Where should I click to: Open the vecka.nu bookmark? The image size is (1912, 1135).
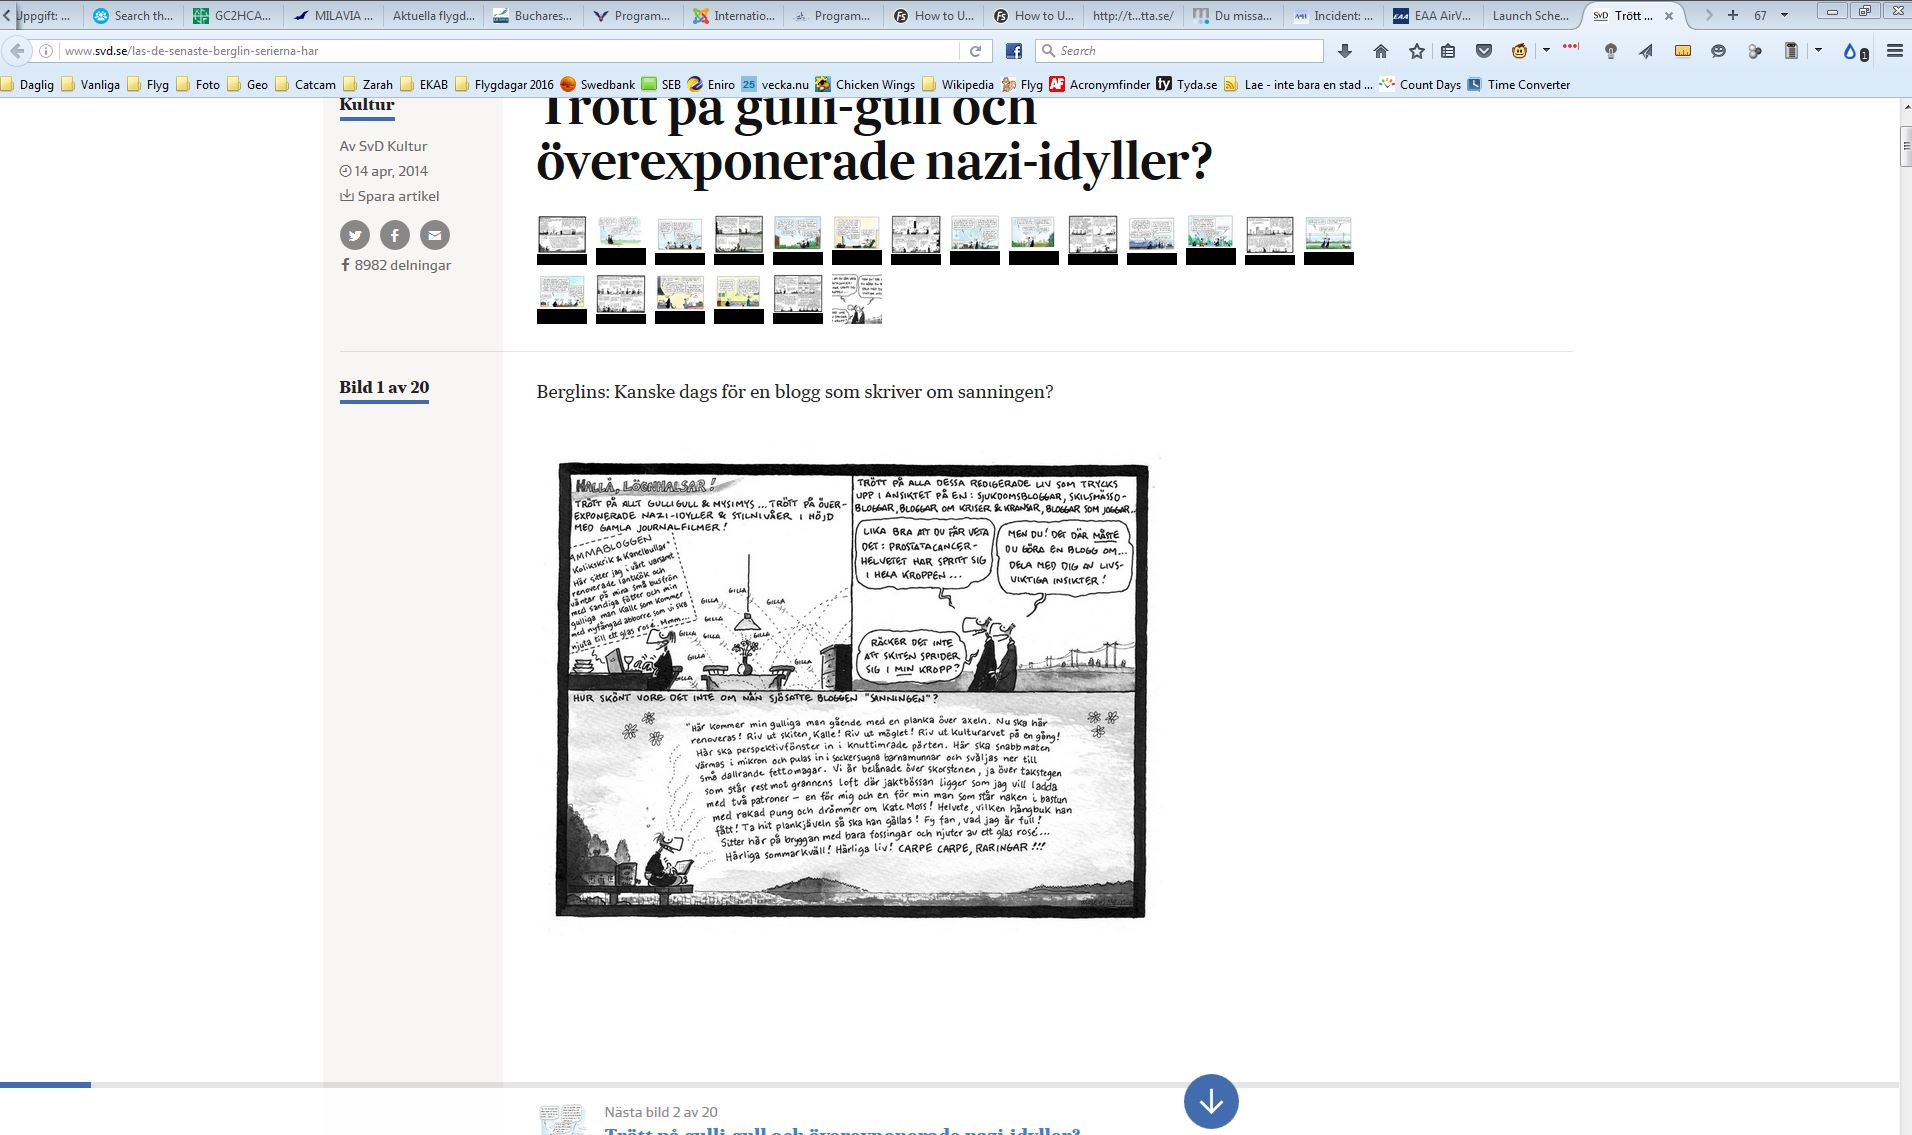(775, 85)
